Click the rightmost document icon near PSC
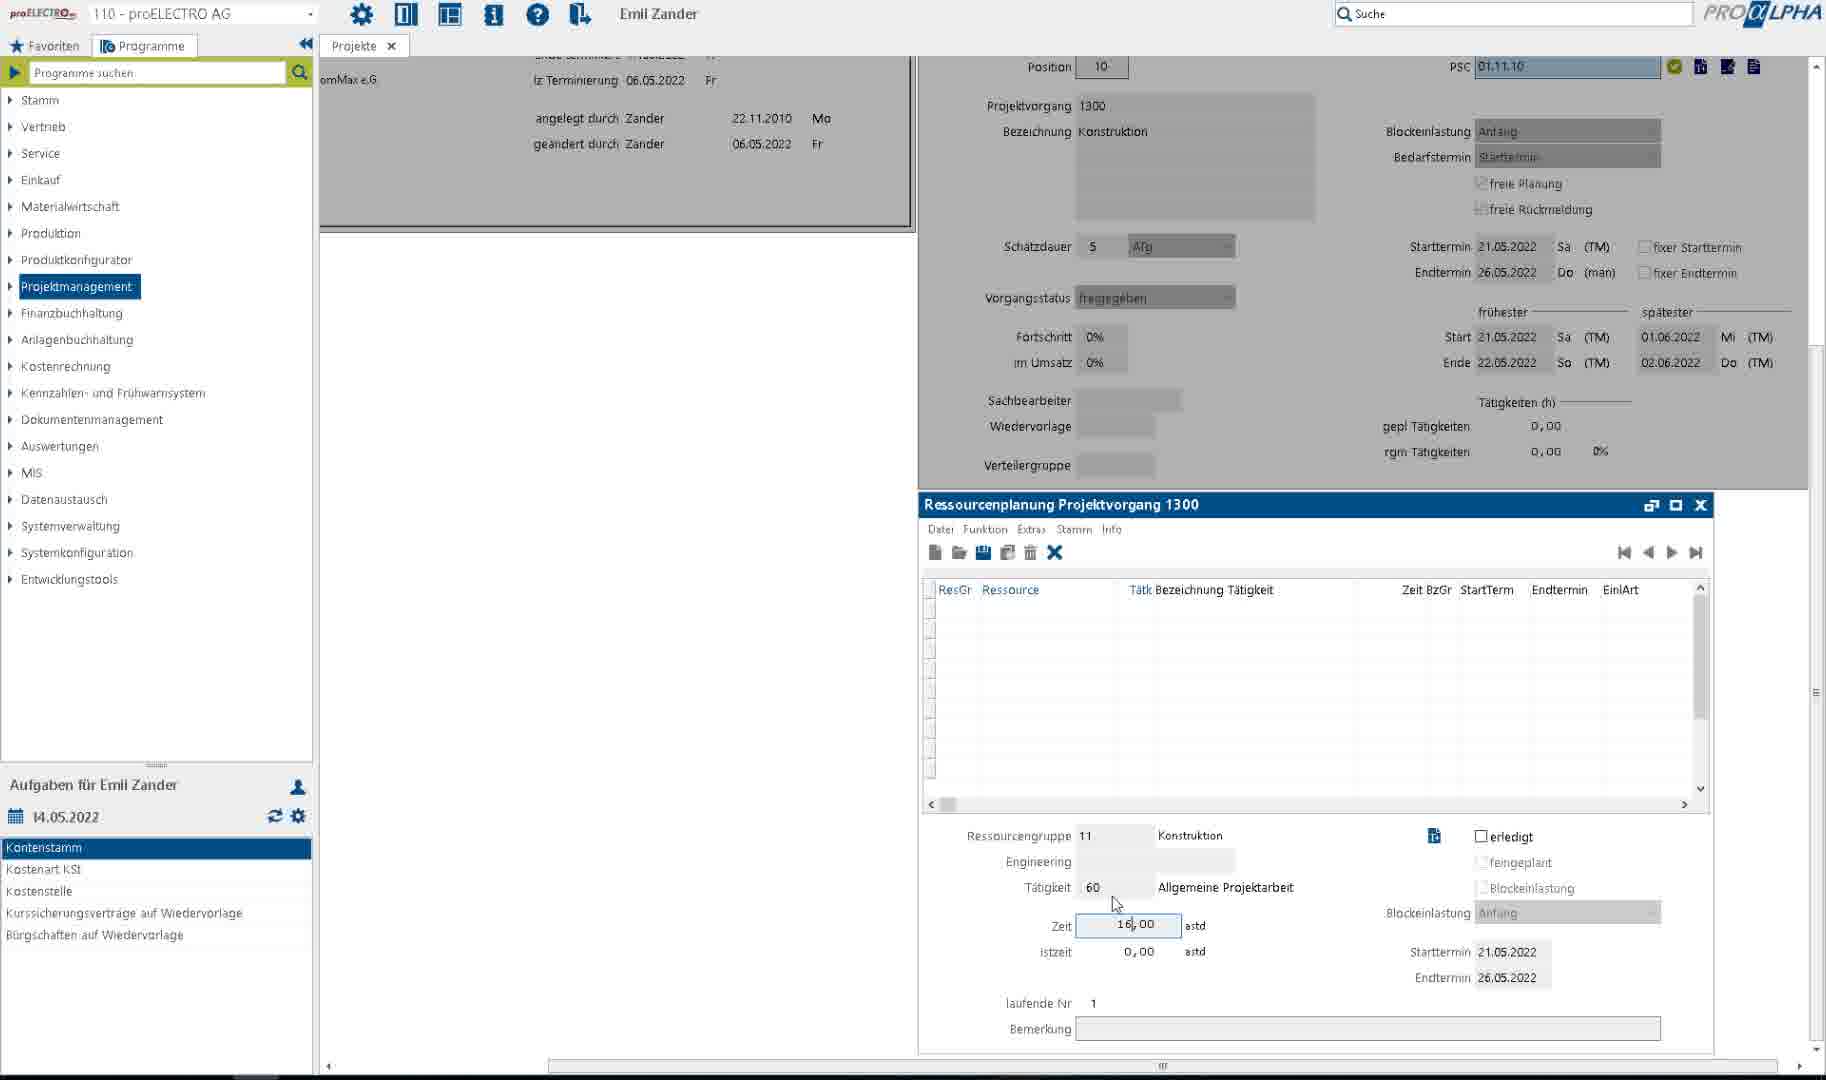 click(1754, 66)
